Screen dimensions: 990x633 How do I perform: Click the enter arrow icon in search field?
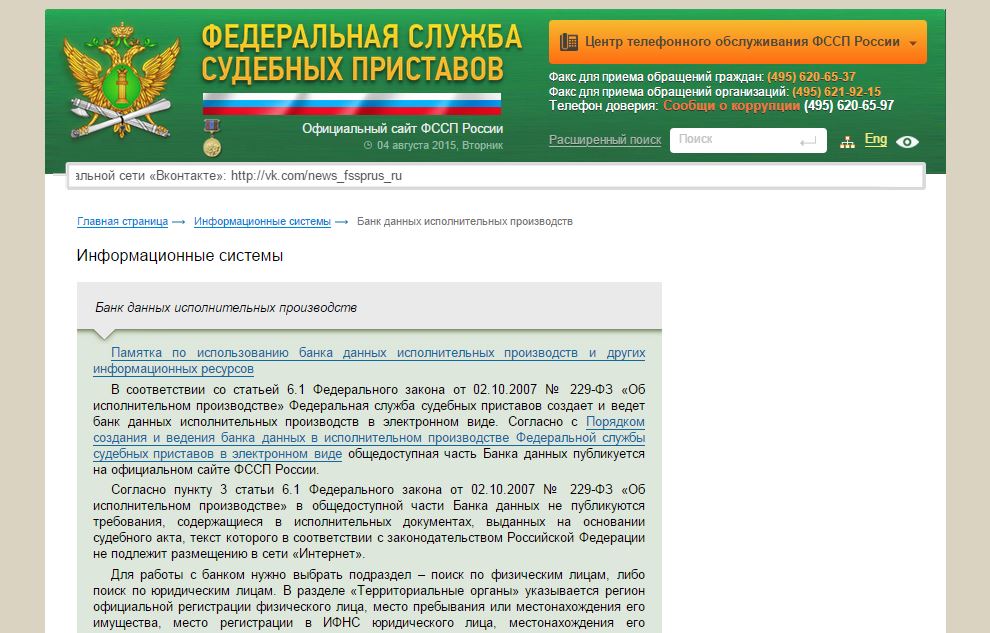(808, 141)
